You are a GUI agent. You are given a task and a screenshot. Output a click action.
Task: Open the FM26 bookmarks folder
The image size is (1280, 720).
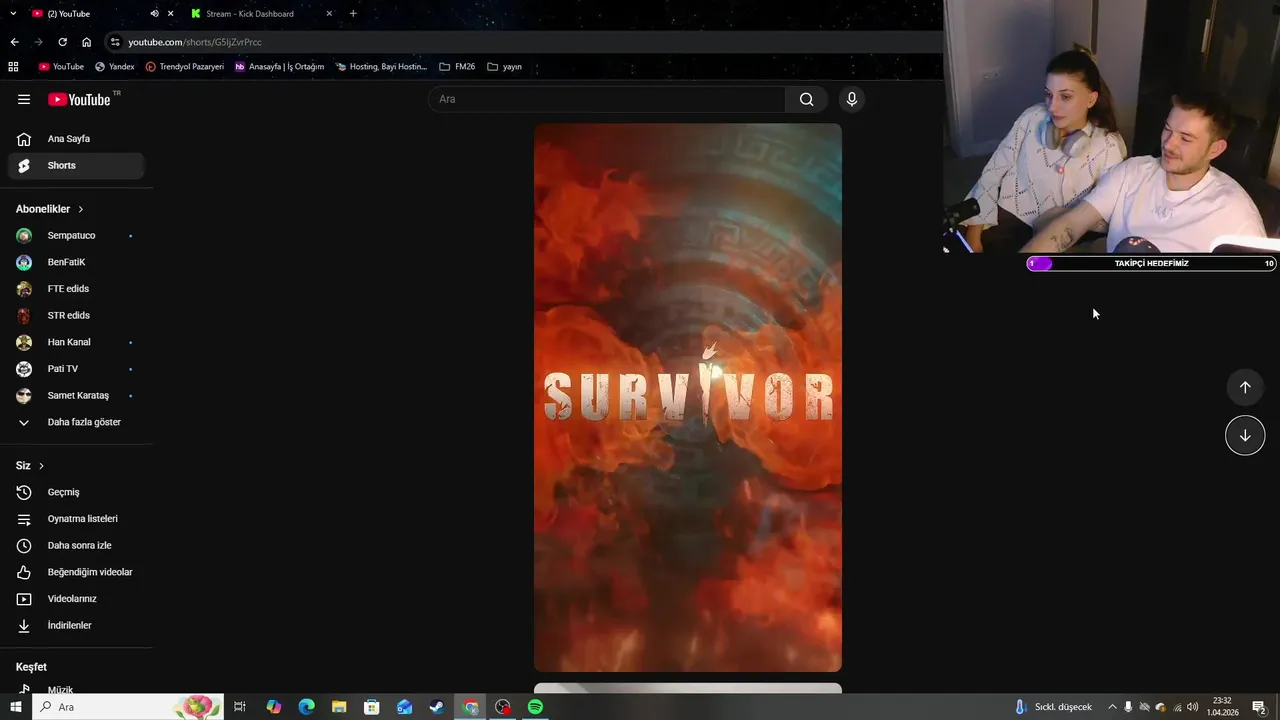pos(457,67)
